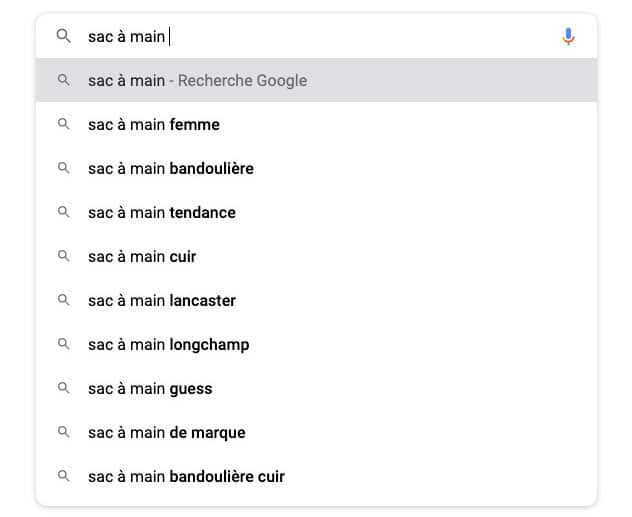Click magnifier icon beside 'sac à main de marque'
The width and height of the screenshot is (632, 517).
[64, 432]
